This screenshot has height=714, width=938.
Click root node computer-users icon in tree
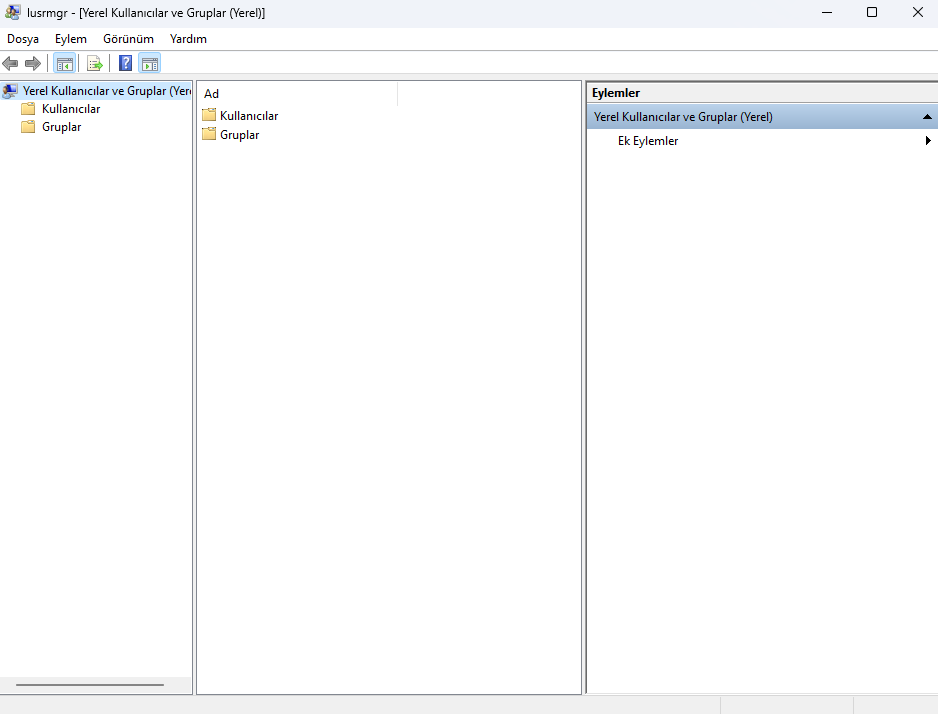pyautogui.click(x=10, y=91)
